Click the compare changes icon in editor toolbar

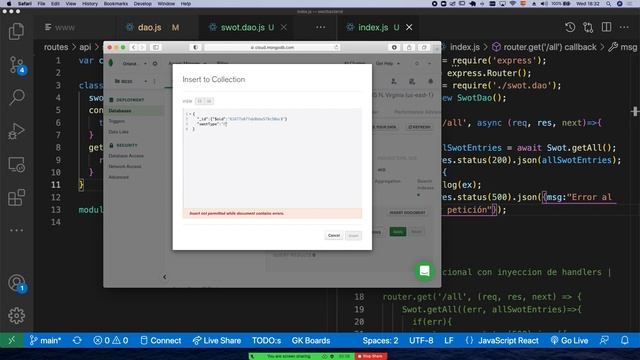click(588, 27)
